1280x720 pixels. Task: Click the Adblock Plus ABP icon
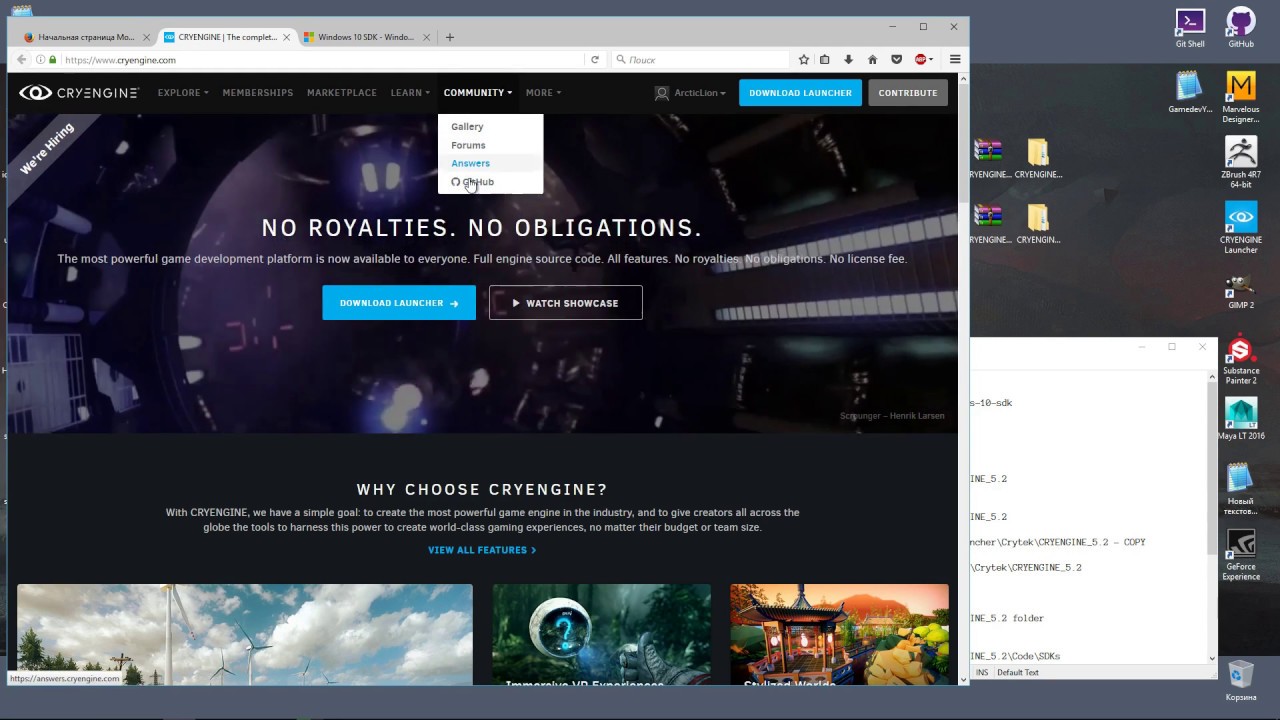point(920,60)
